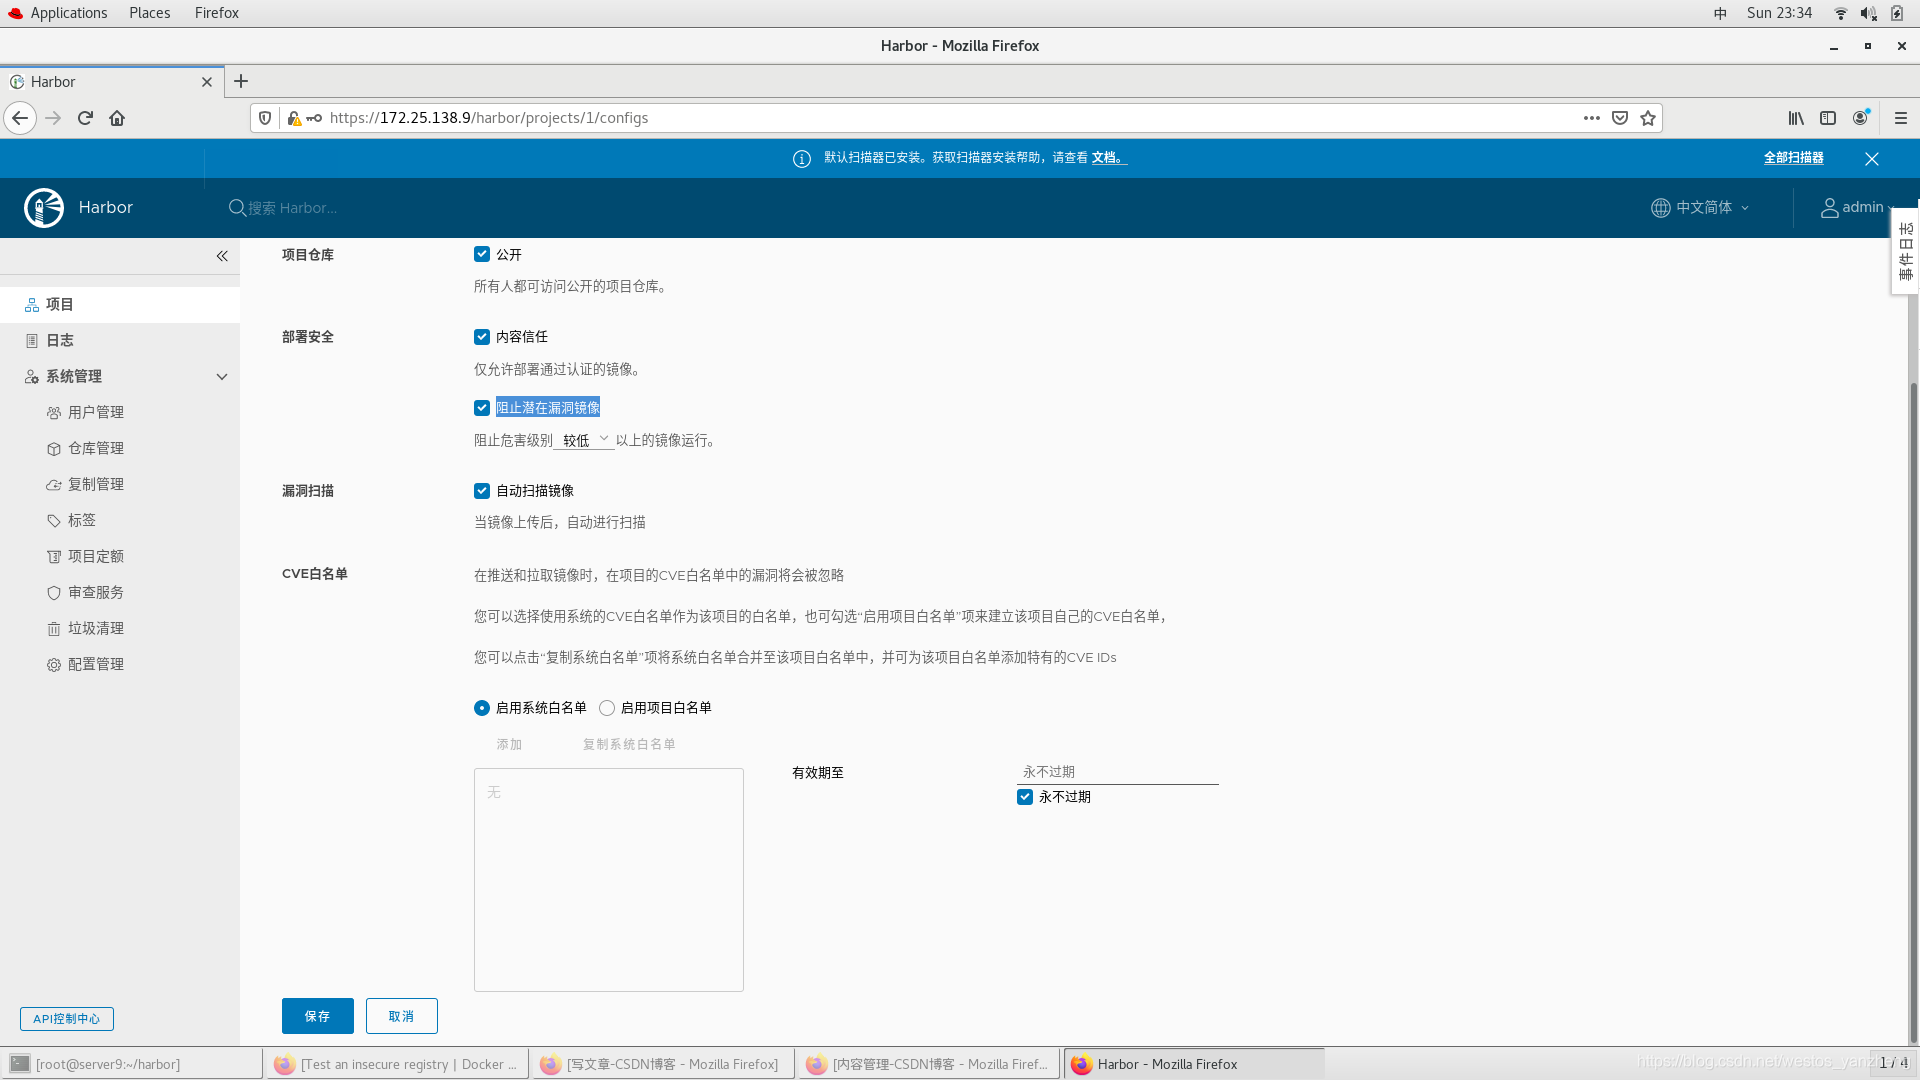This screenshot has width=1920, height=1080.
Task: Click the CVE whitelist list box
Action: coord(609,880)
